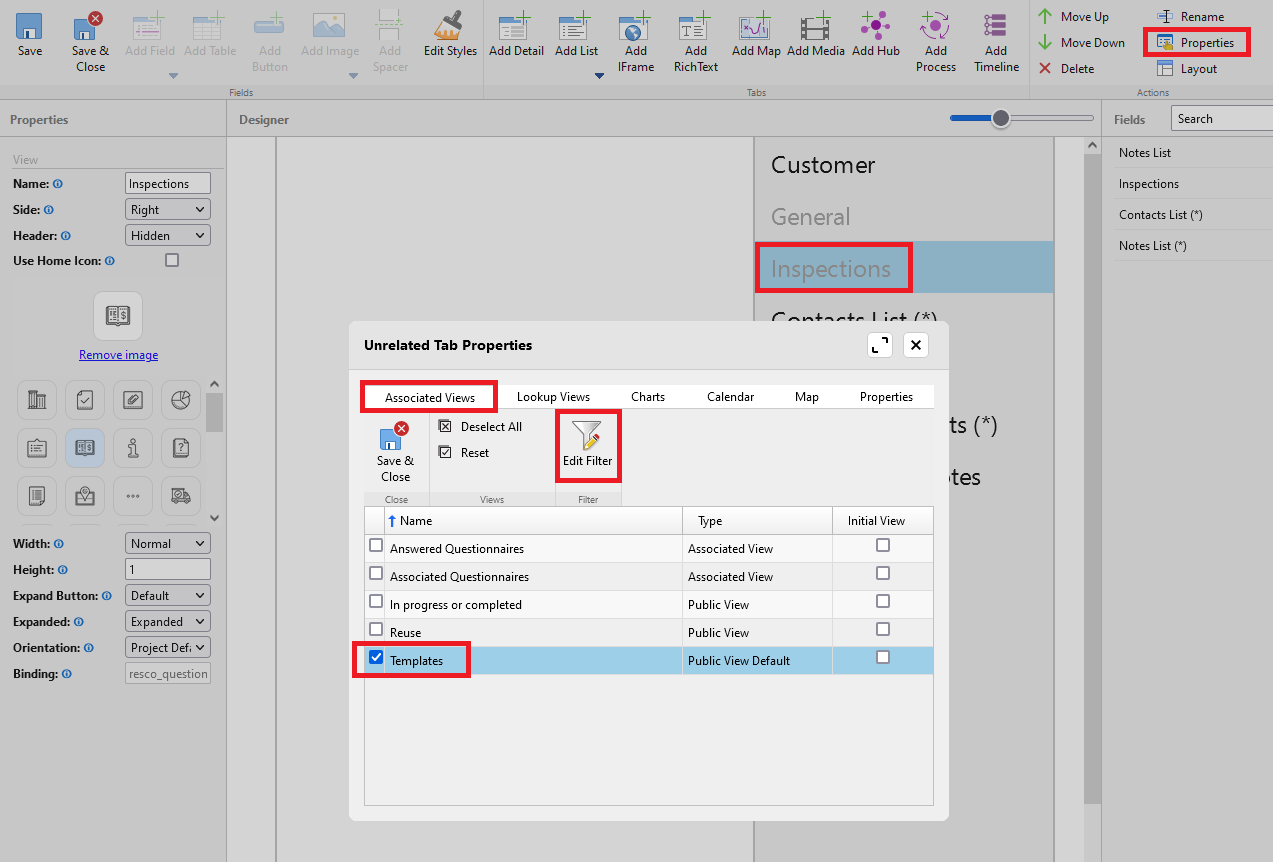Click the Edit Filter funnel icon
Image resolution: width=1273 pixels, height=862 pixels.
587,434
